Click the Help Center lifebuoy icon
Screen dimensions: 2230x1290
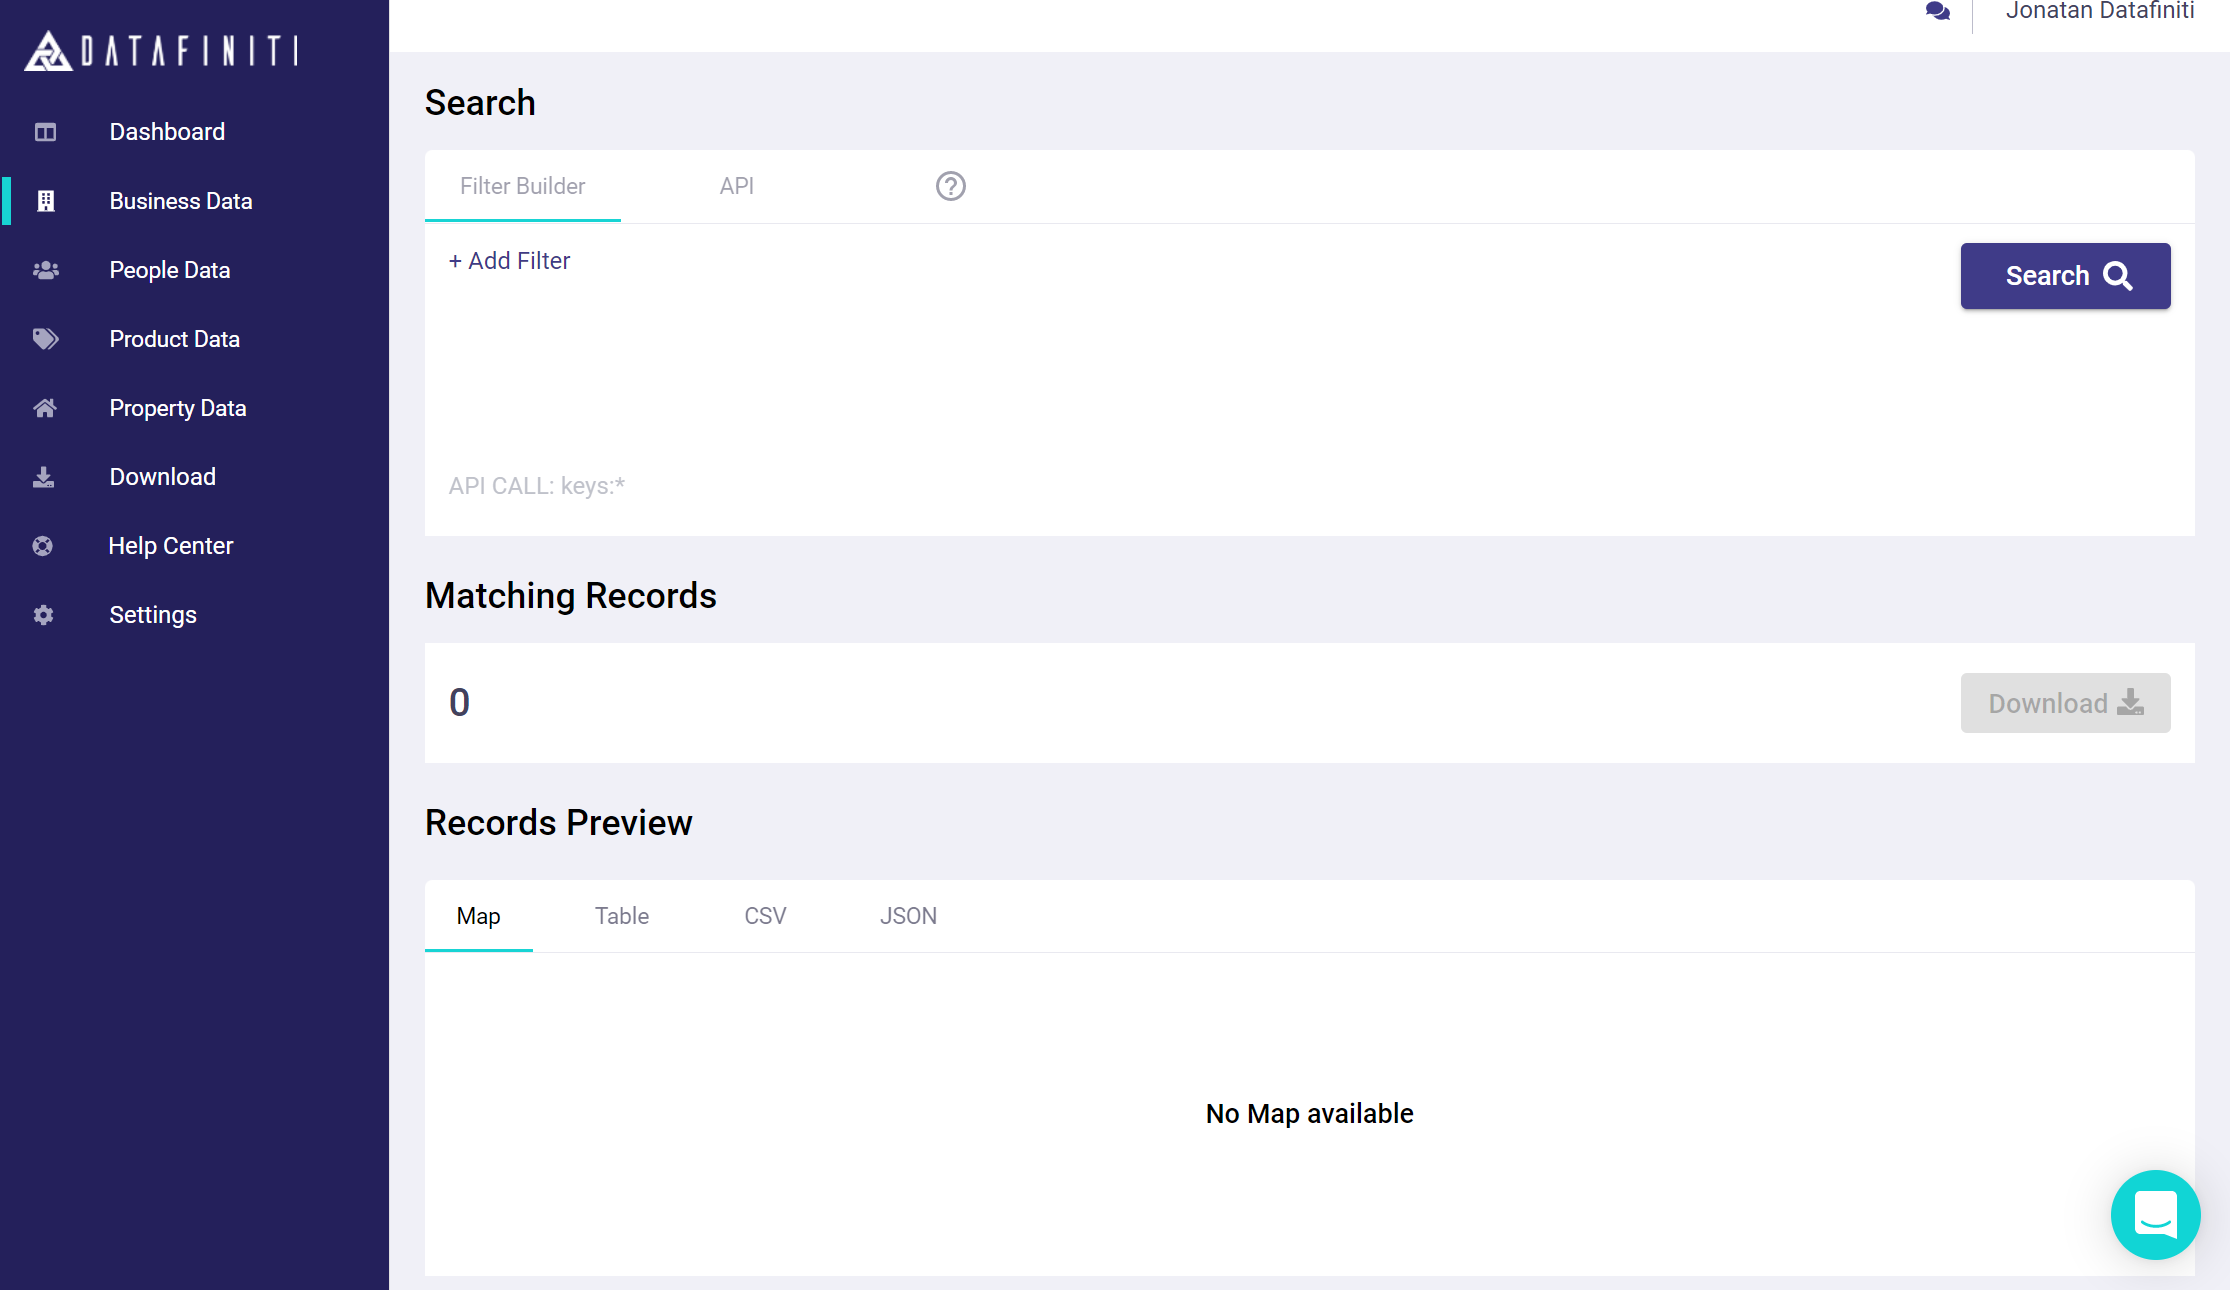[x=43, y=546]
